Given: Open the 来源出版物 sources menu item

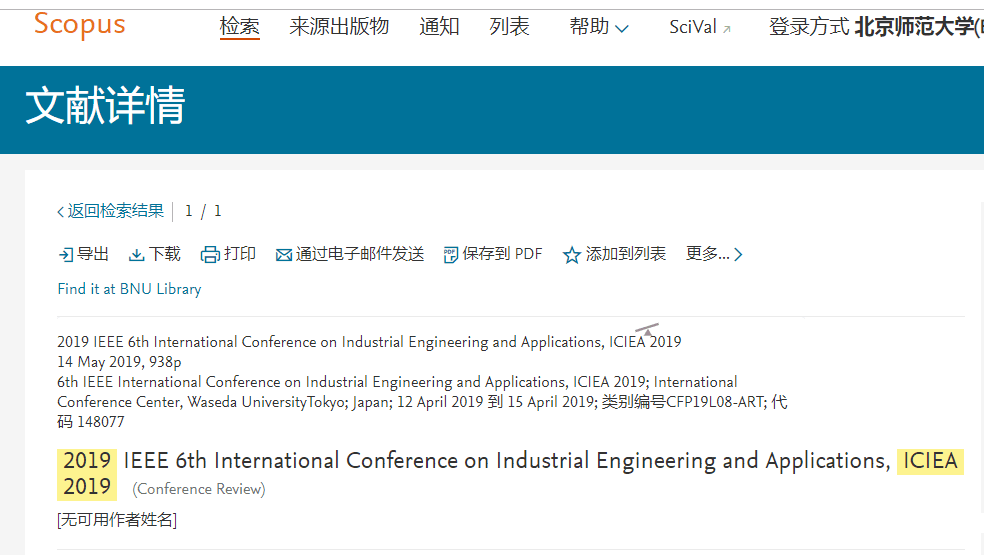Looking at the screenshot, I should click(340, 26).
